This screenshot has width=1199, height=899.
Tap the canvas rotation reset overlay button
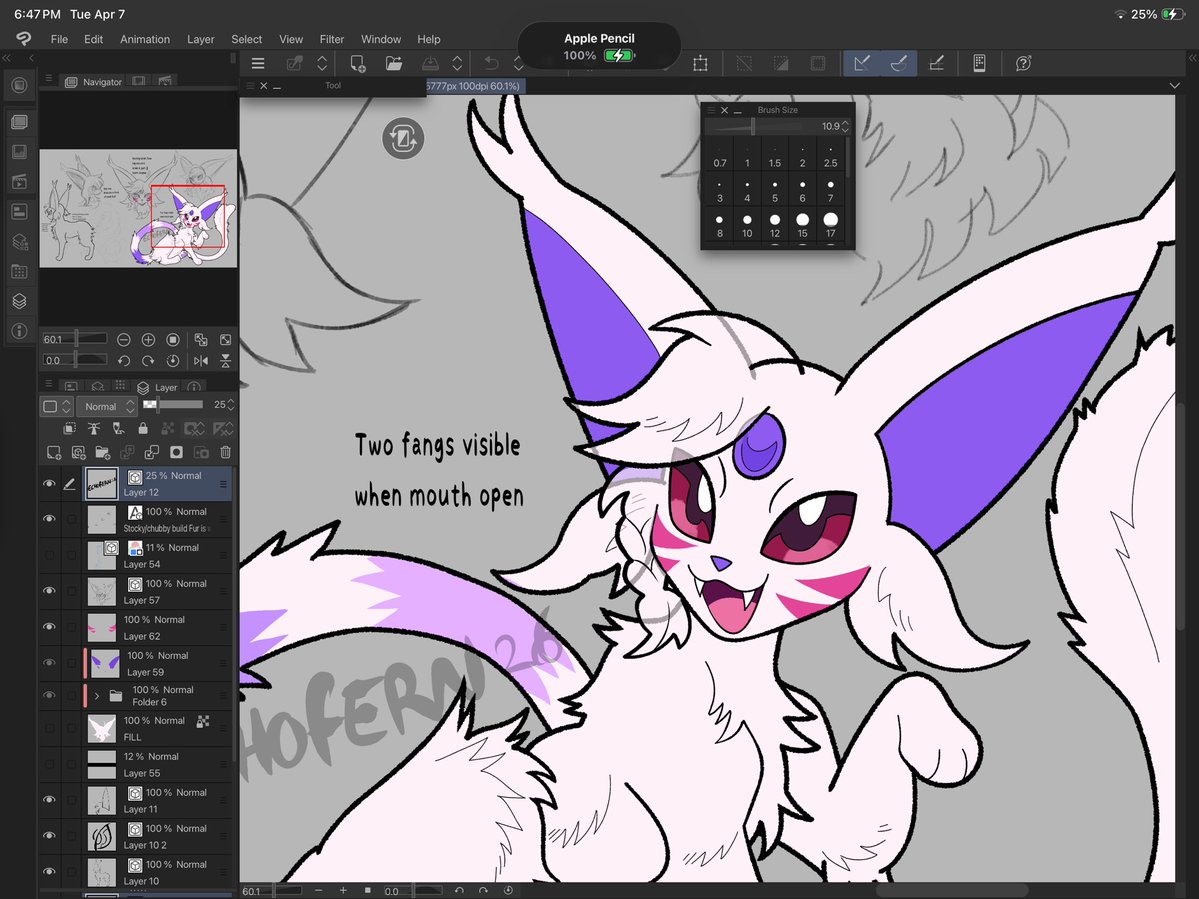(x=403, y=138)
